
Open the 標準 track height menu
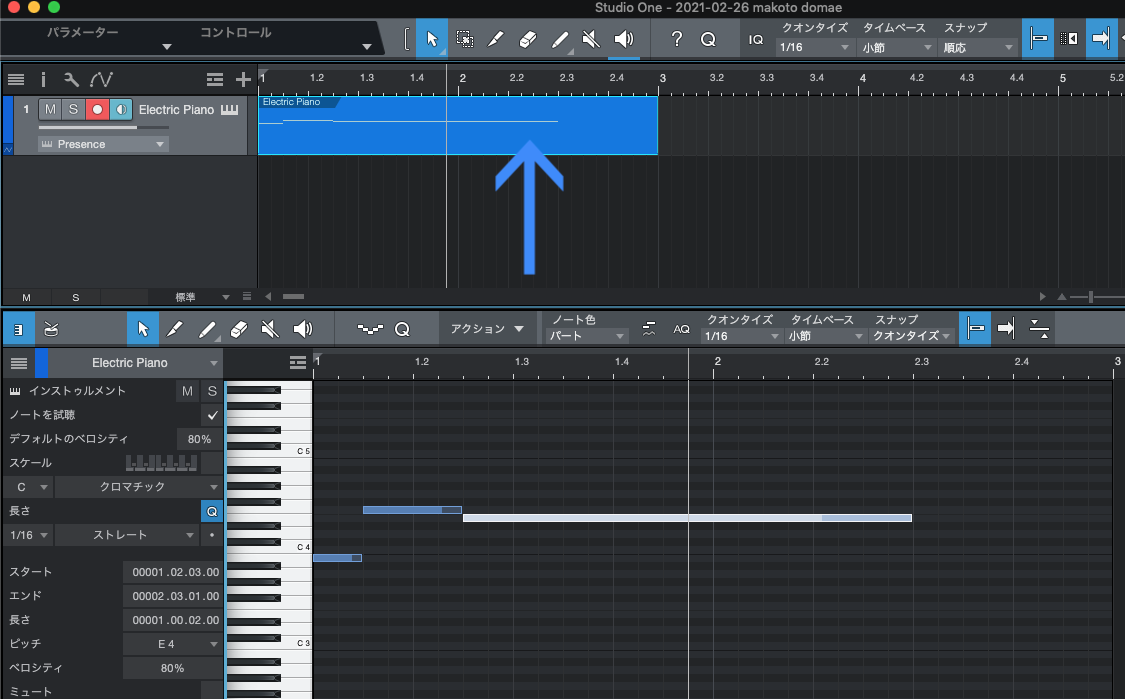tap(190, 297)
